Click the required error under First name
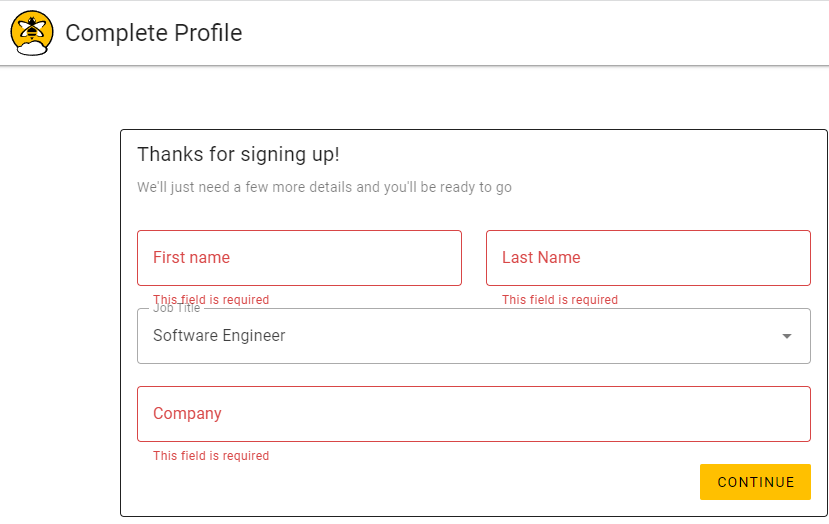829x524 pixels. [x=211, y=300]
